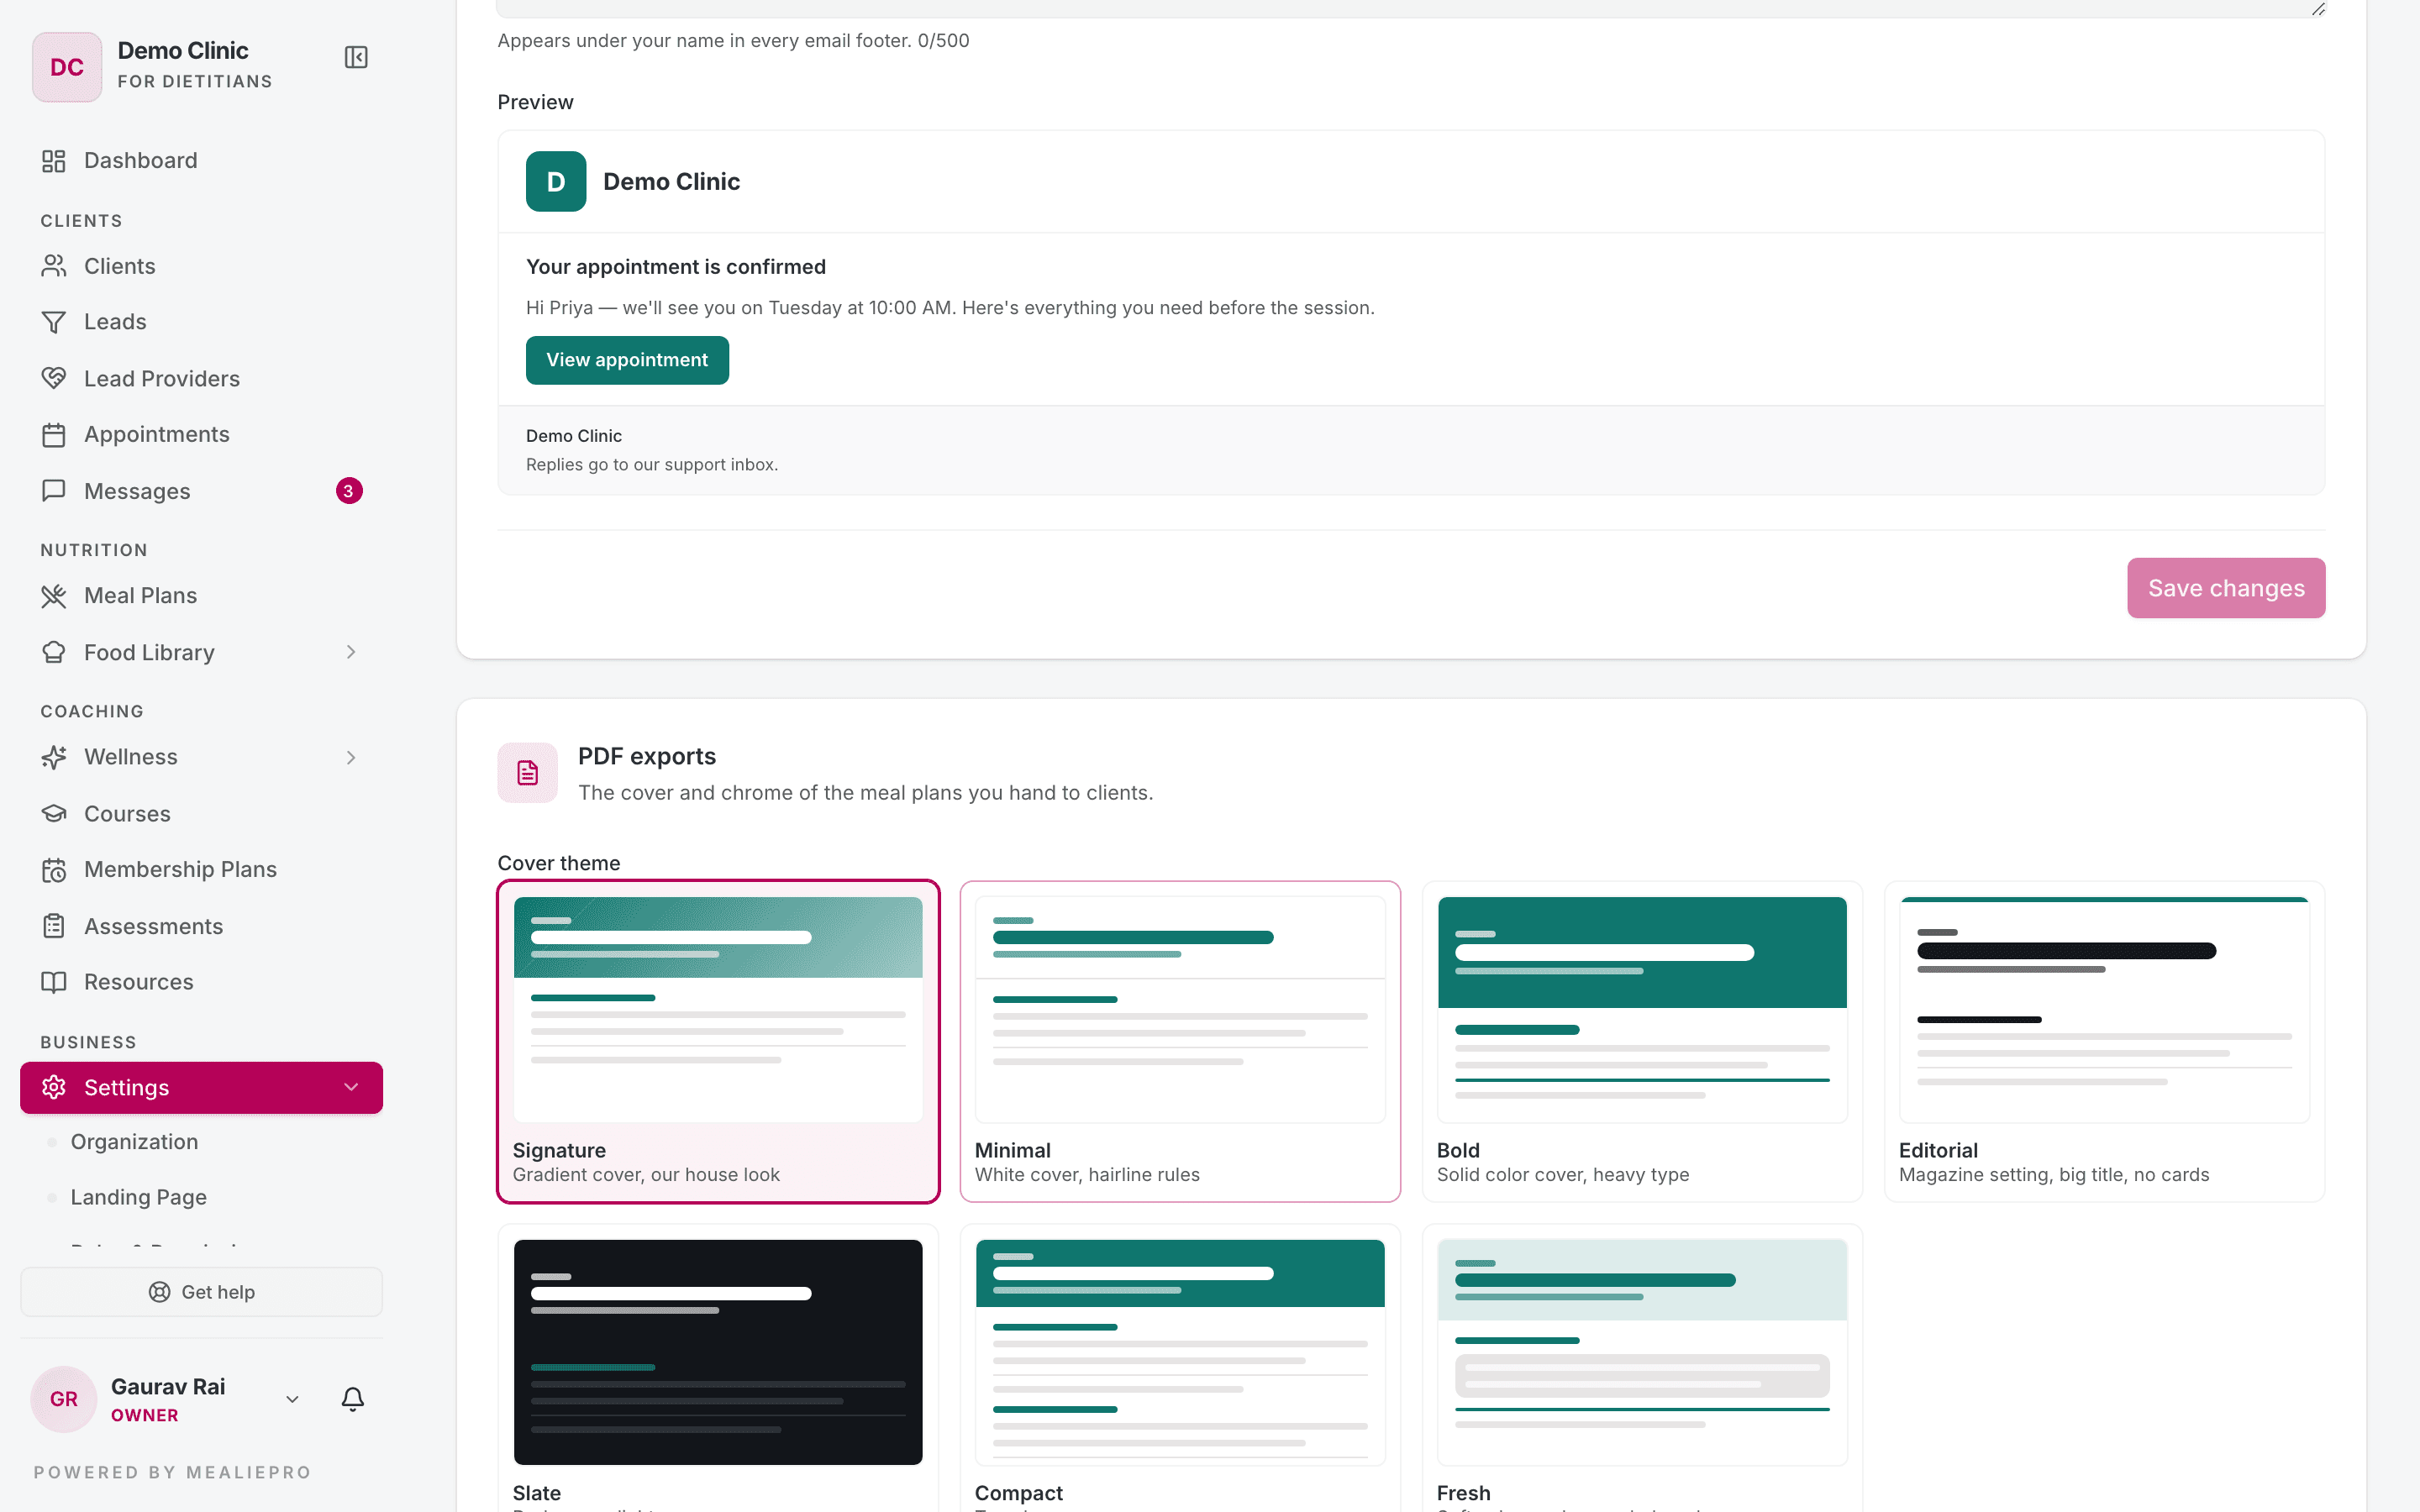Click the Get help button
Image resolution: width=2420 pixels, height=1512 pixels.
pyautogui.click(x=201, y=1292)
